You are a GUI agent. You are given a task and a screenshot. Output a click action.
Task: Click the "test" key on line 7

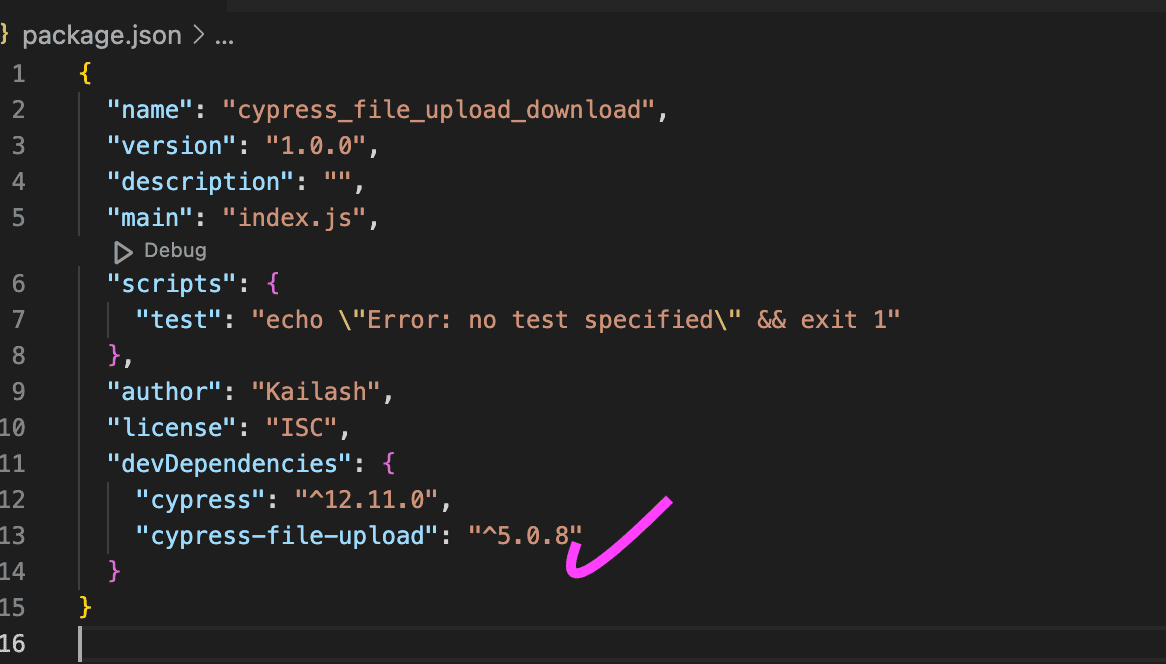click(179, 320)
